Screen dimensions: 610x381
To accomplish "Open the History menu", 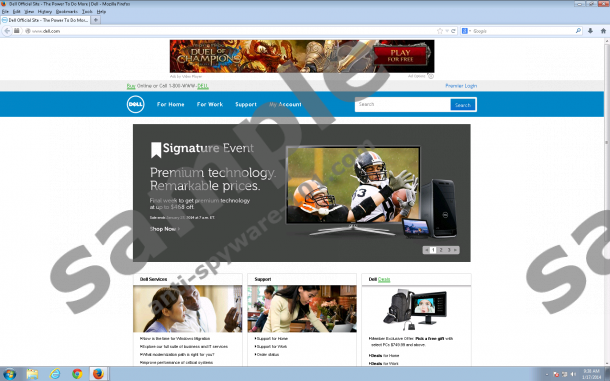I will [x=45, y=12].
